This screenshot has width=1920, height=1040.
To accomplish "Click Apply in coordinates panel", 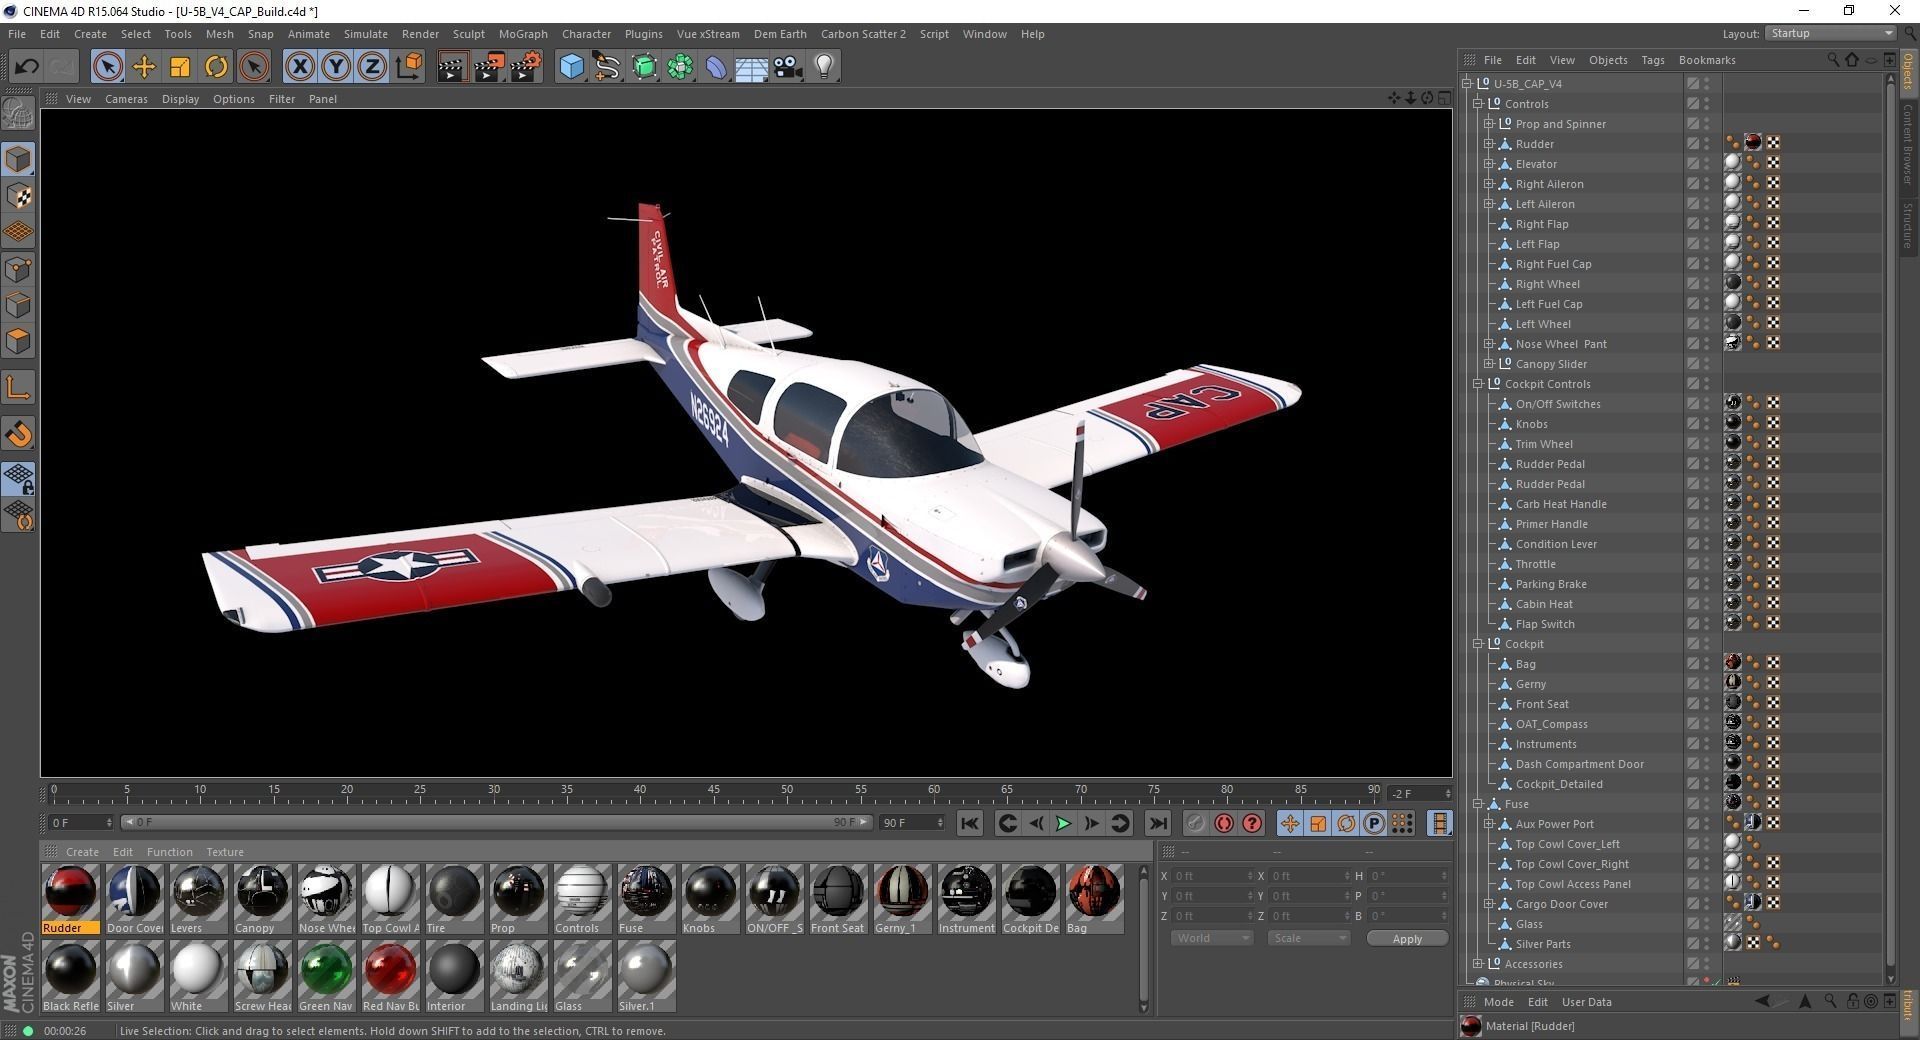I will pos(1407,938).
